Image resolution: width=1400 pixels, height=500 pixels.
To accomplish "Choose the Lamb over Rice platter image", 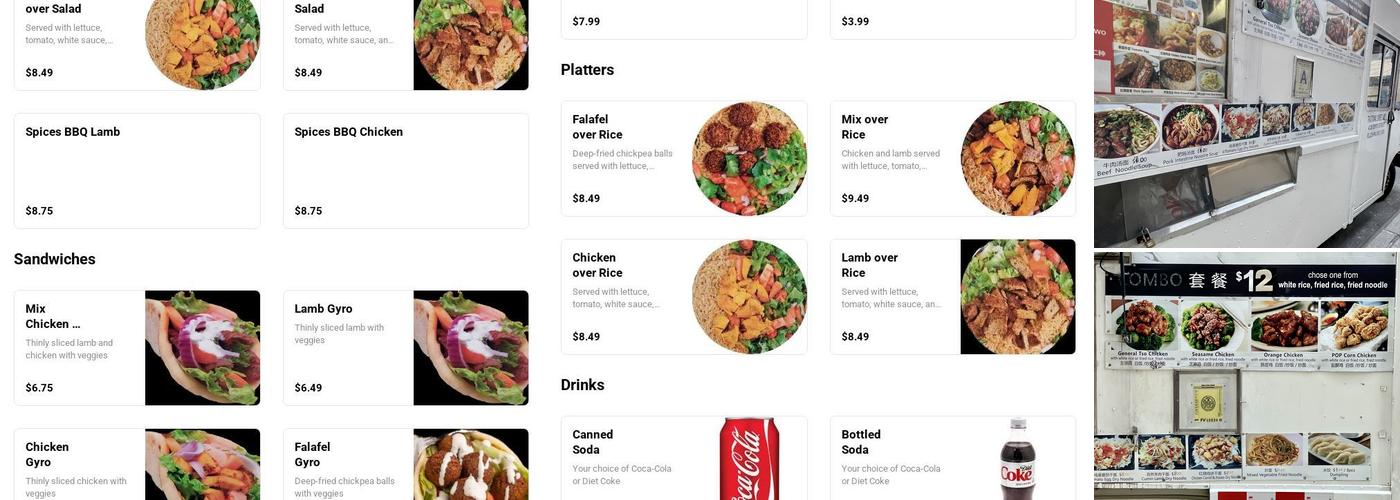I will [x=1018, y=297].
